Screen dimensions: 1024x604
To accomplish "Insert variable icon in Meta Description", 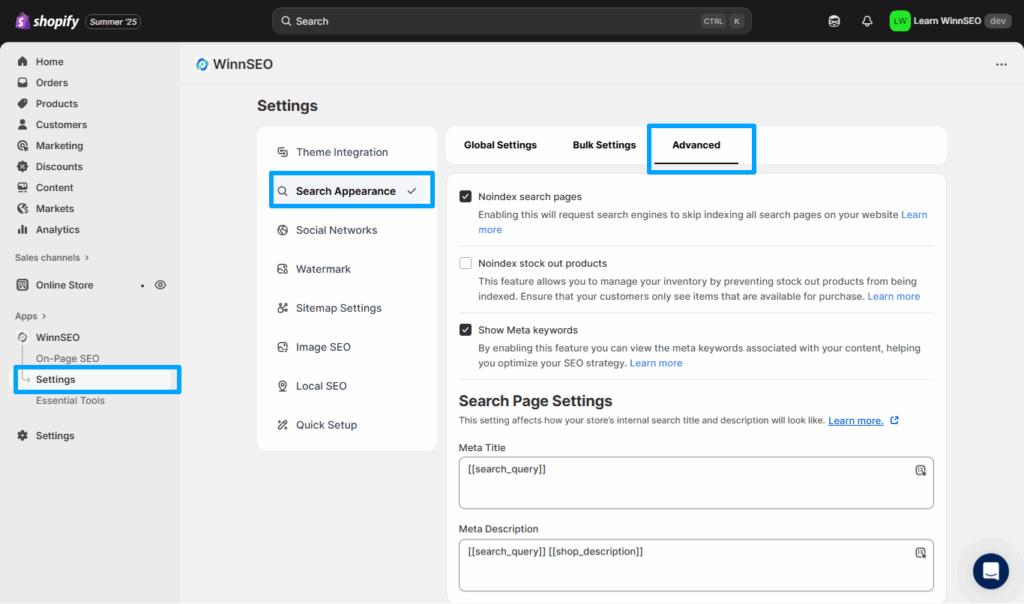I will click(x=920, y=553).
